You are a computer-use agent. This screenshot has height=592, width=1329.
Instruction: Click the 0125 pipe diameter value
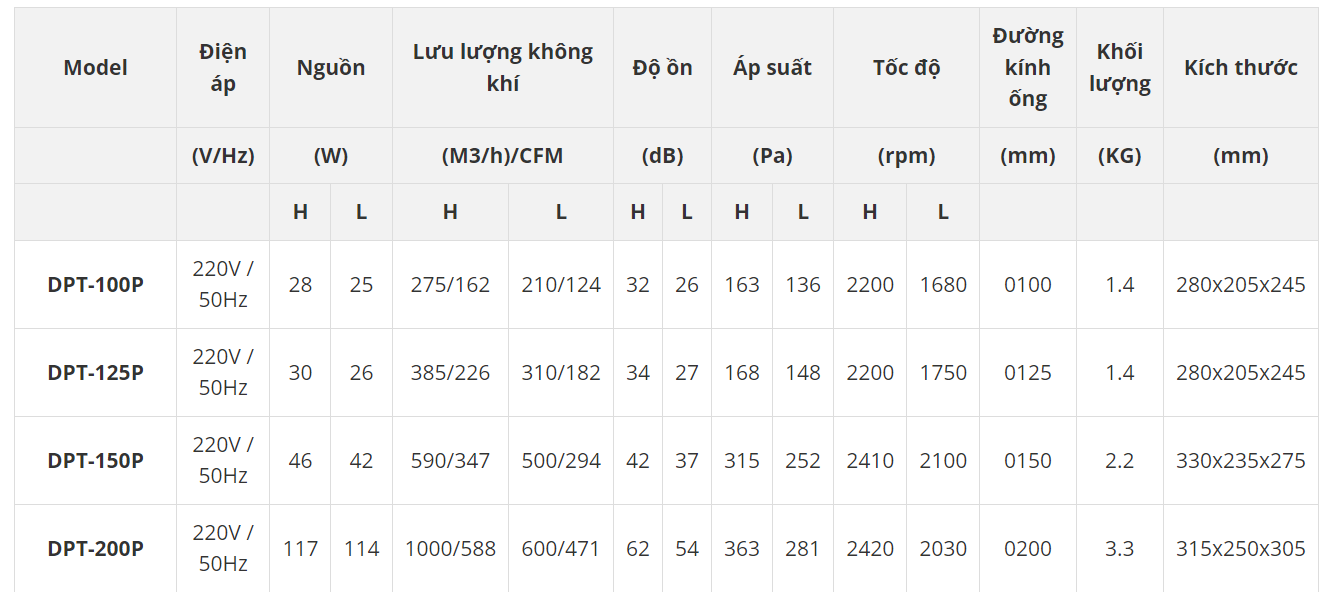(1028, 373)
